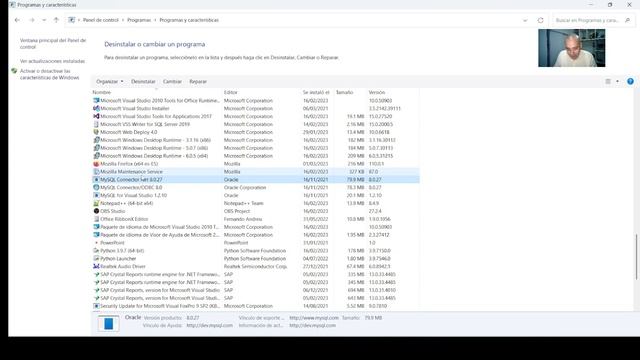Click the vertical scrollbar thumb
The width and height of the screenshot is (640, 360).
[636, 257]
